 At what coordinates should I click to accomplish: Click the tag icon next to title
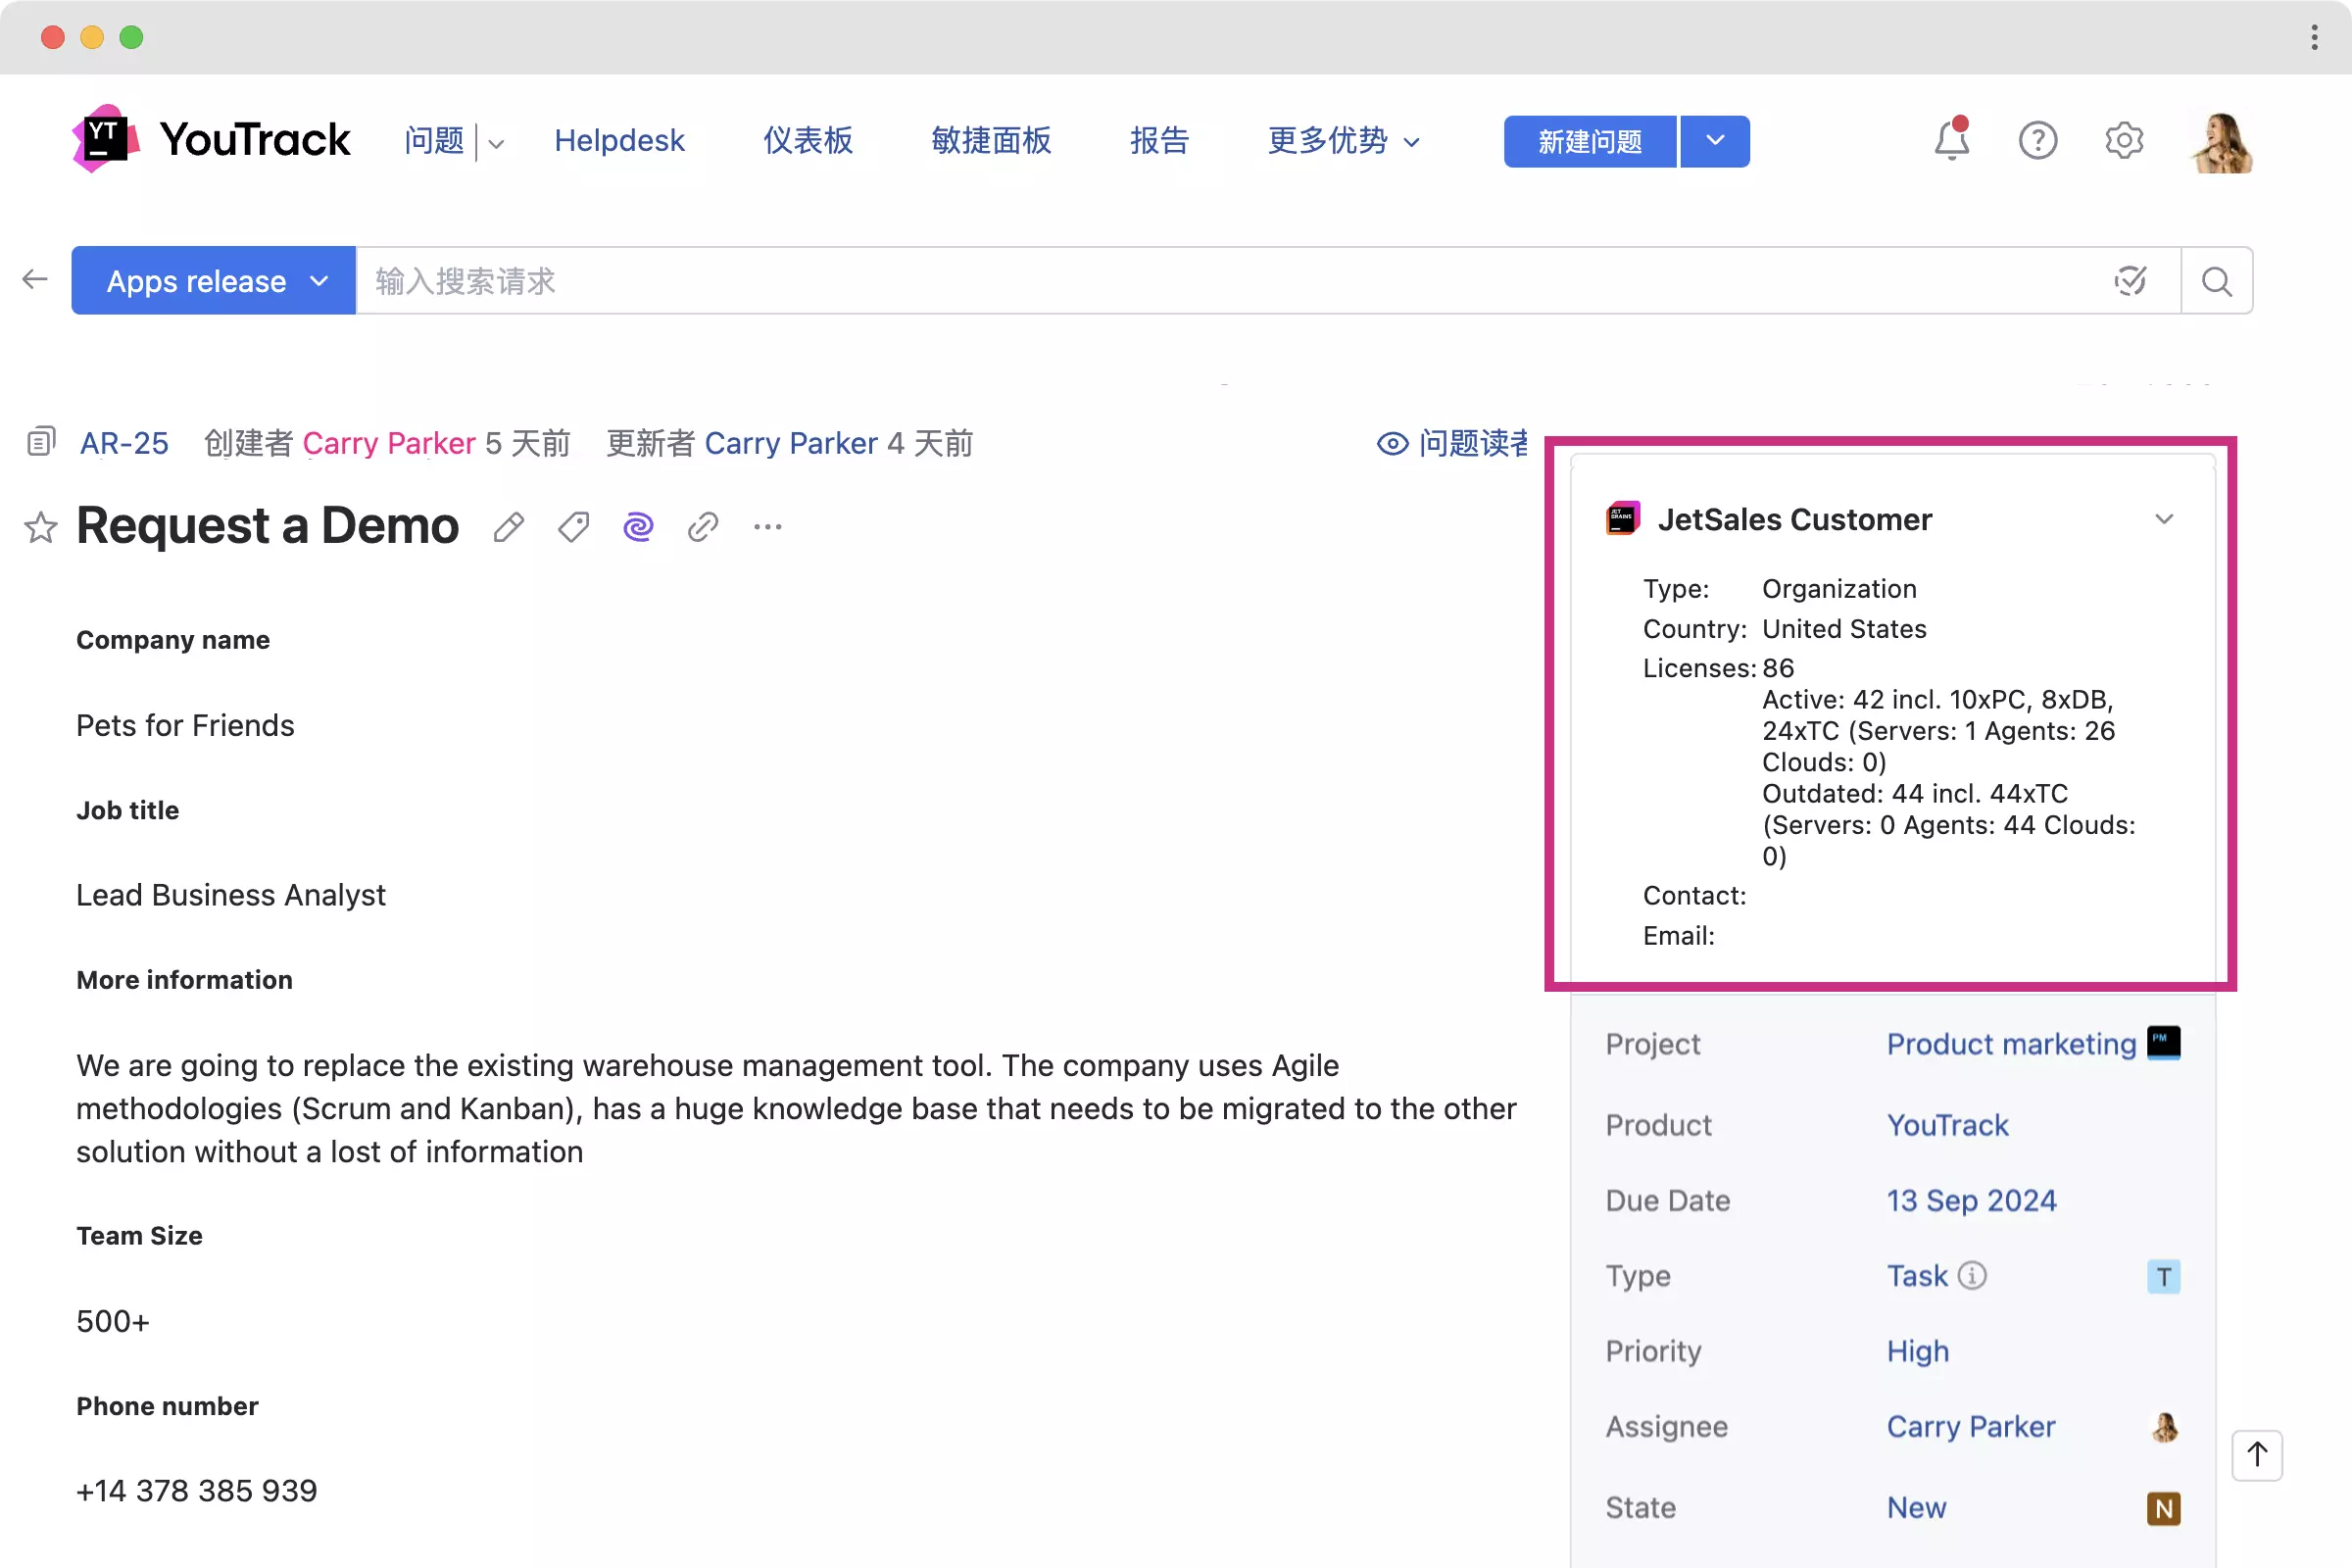[573, 527]
